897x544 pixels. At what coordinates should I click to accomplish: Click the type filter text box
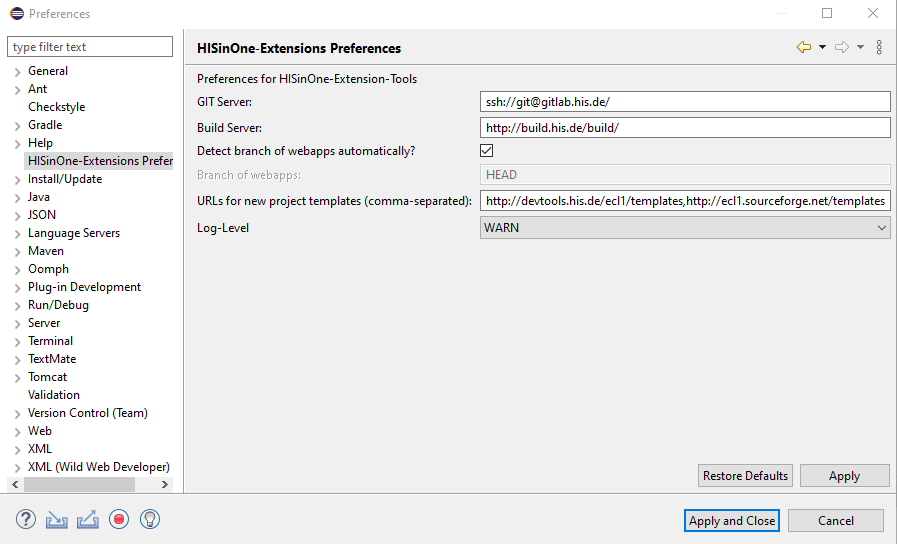91,47
